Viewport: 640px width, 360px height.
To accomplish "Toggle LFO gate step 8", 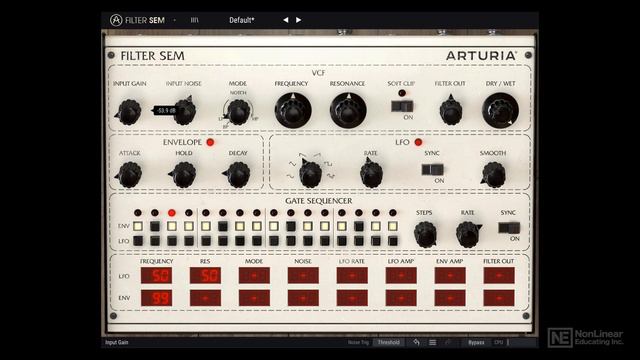I will [x=257, y=241].
